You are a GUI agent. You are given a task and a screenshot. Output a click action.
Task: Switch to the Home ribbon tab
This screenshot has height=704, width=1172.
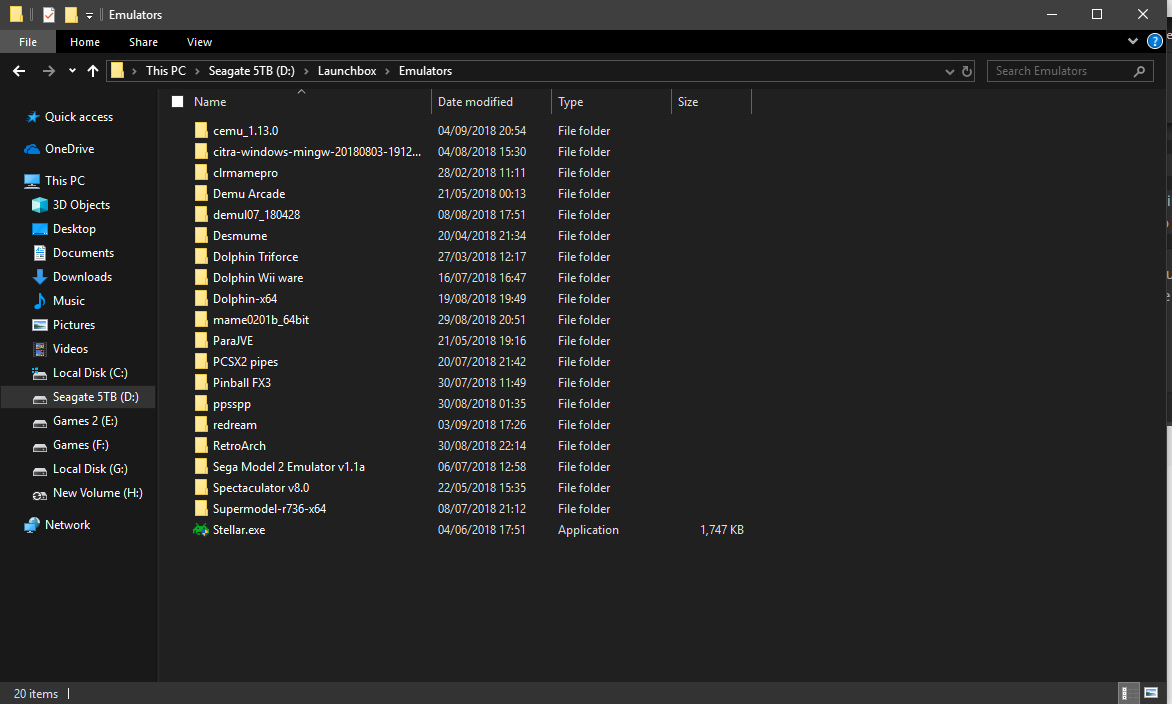[85, 42]
